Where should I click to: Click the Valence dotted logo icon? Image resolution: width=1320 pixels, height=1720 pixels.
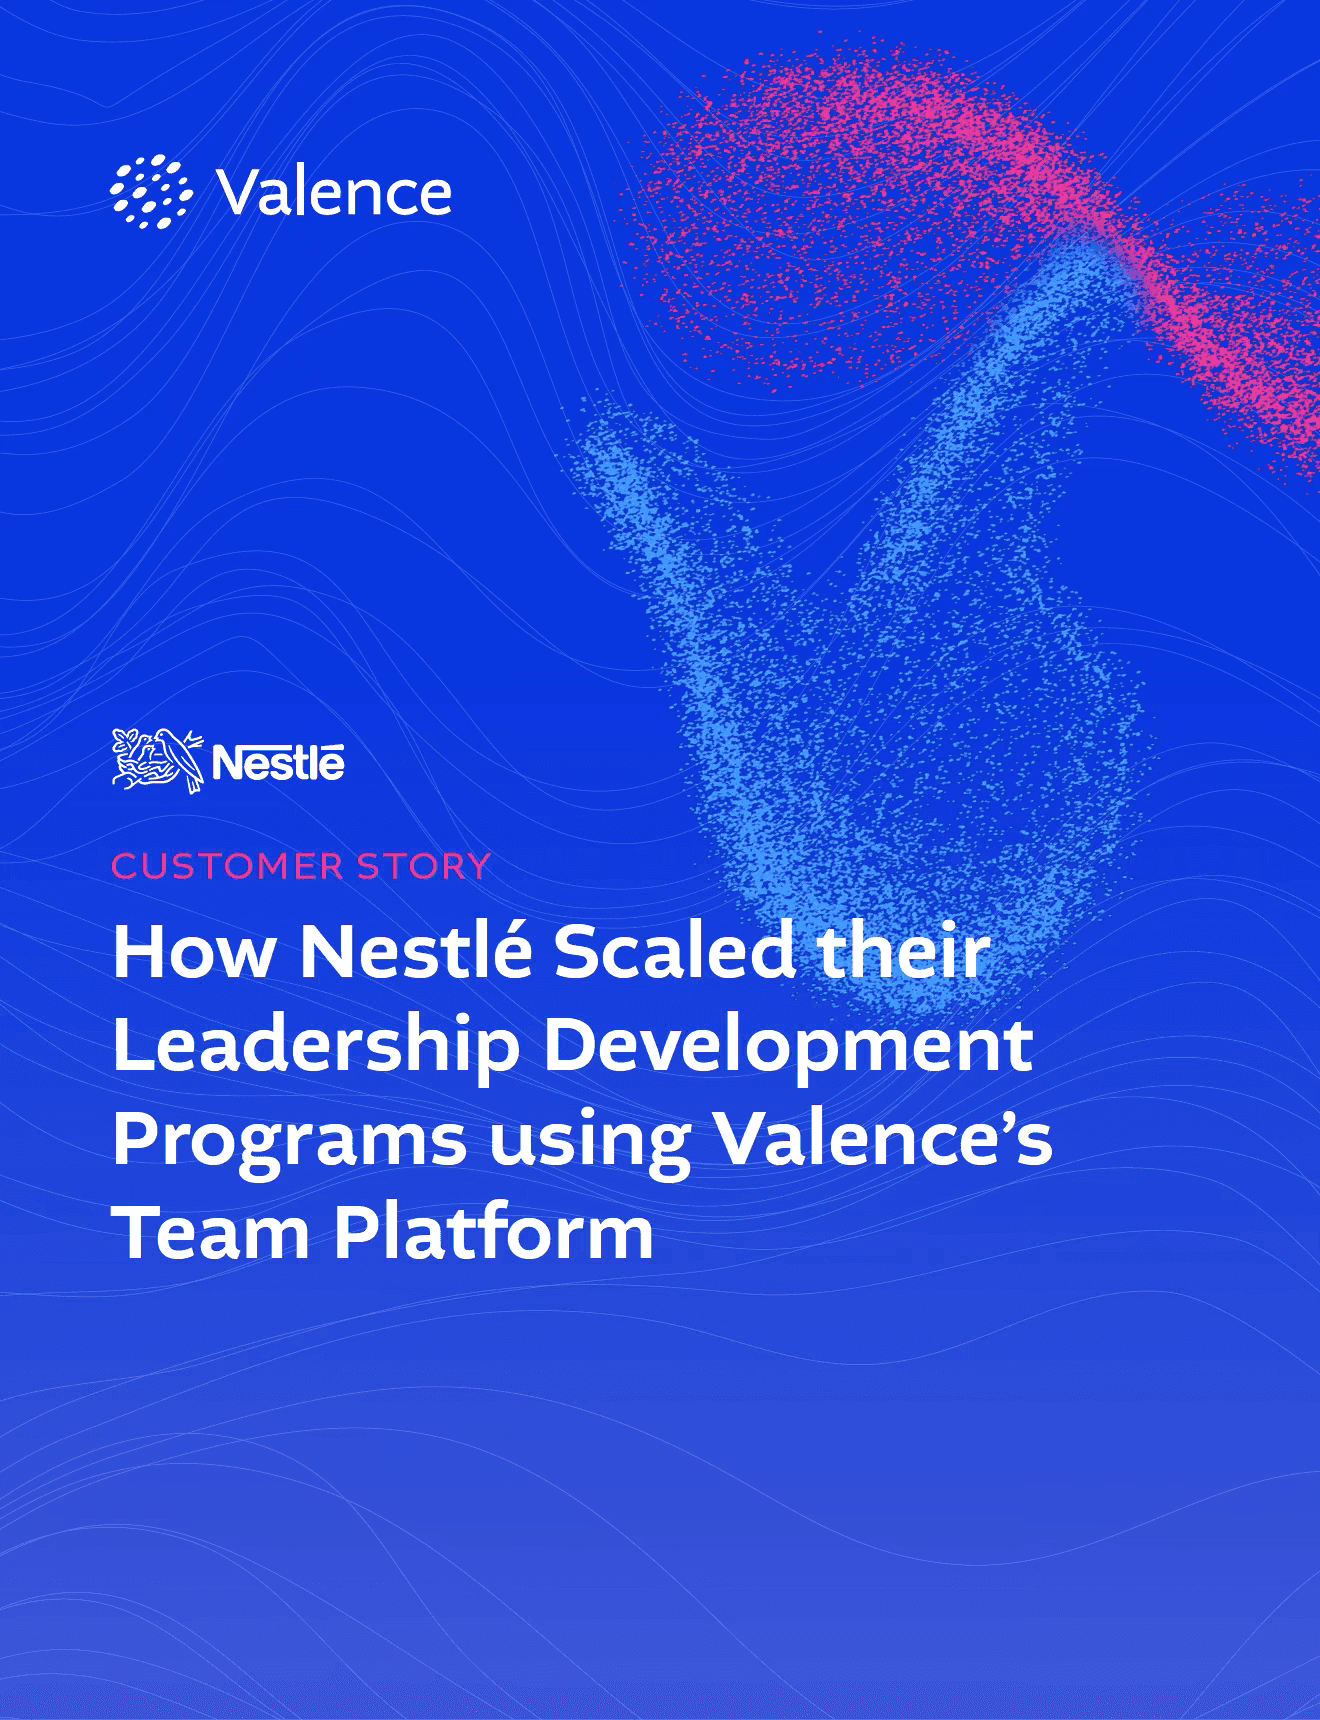coord(150,192)
